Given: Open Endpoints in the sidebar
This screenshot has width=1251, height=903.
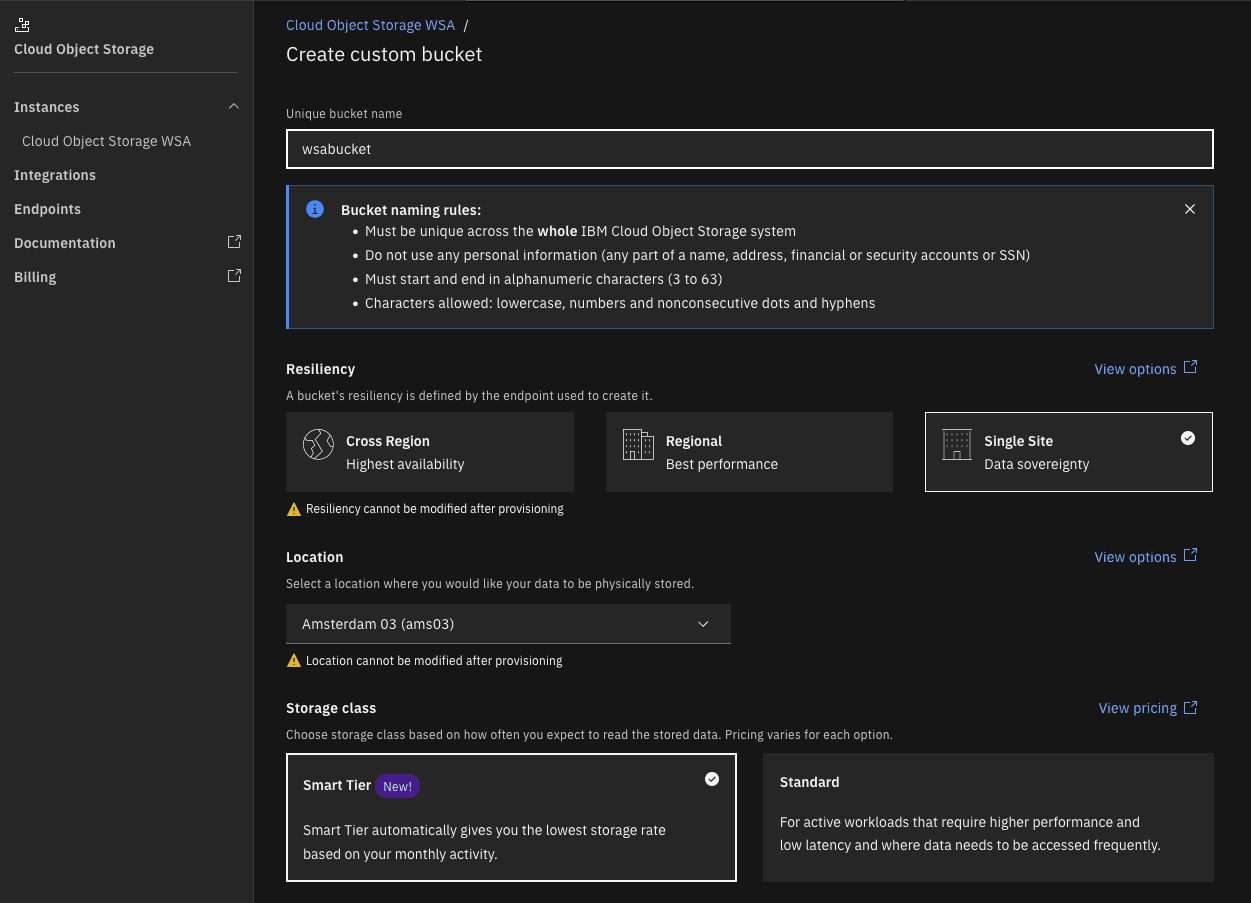Looking at the screenshot, I should pos(47,209).
